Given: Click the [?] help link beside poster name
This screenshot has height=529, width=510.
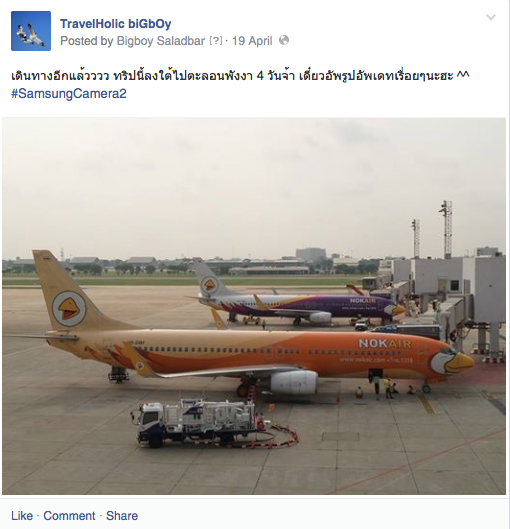Looking at the screenshot, I should point(216,41).
